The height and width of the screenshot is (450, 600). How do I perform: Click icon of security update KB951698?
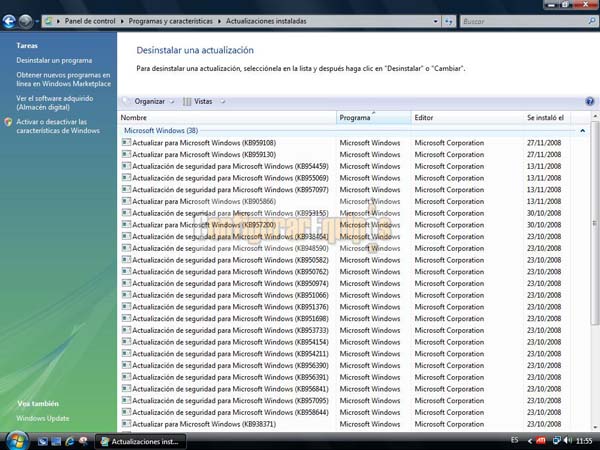126,318
